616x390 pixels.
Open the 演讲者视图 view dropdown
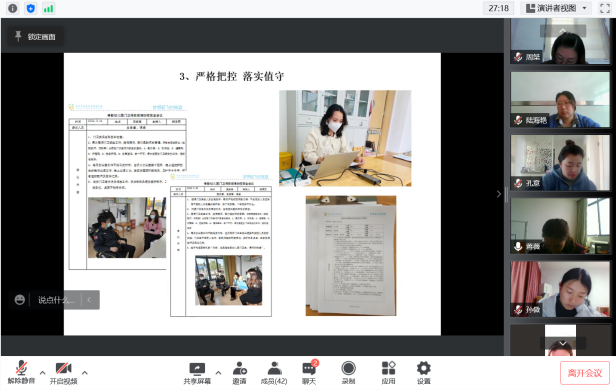pyautogui.click(x=556, y=8)
